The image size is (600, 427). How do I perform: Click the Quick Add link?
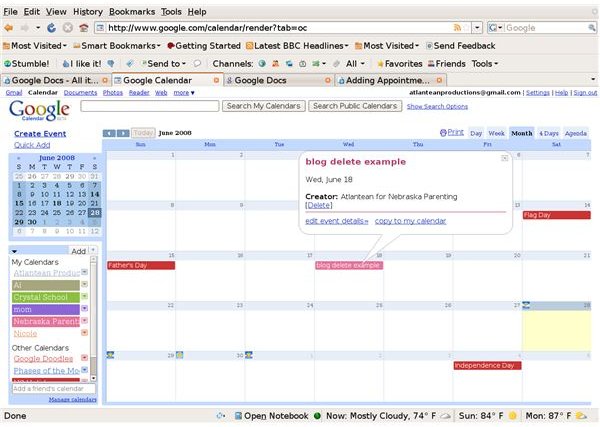[x=32, y=145]
